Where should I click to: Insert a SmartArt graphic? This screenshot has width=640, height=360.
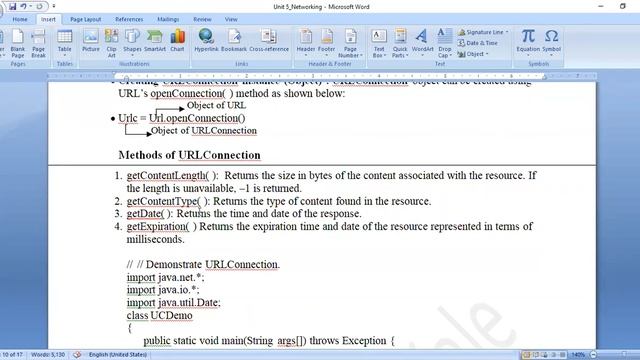tap(155, 41)
